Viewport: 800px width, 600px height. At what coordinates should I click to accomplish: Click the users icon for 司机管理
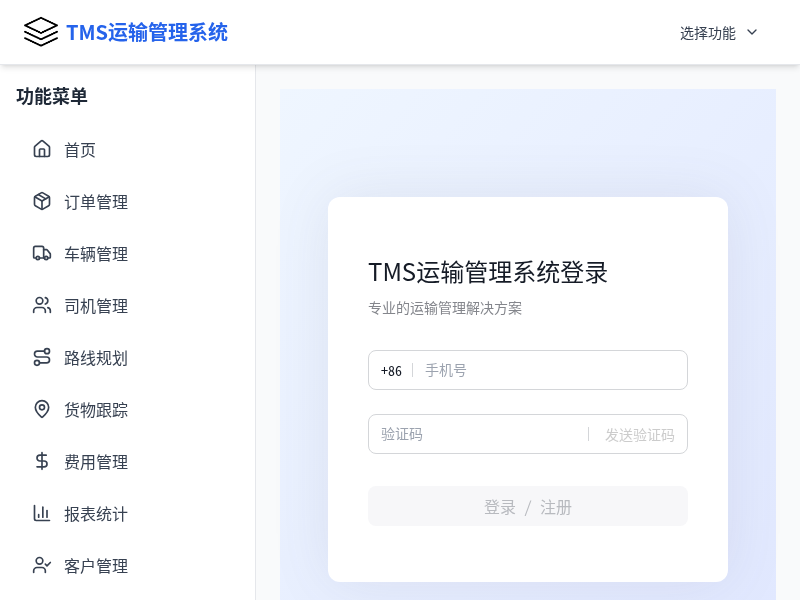(42, 305)
